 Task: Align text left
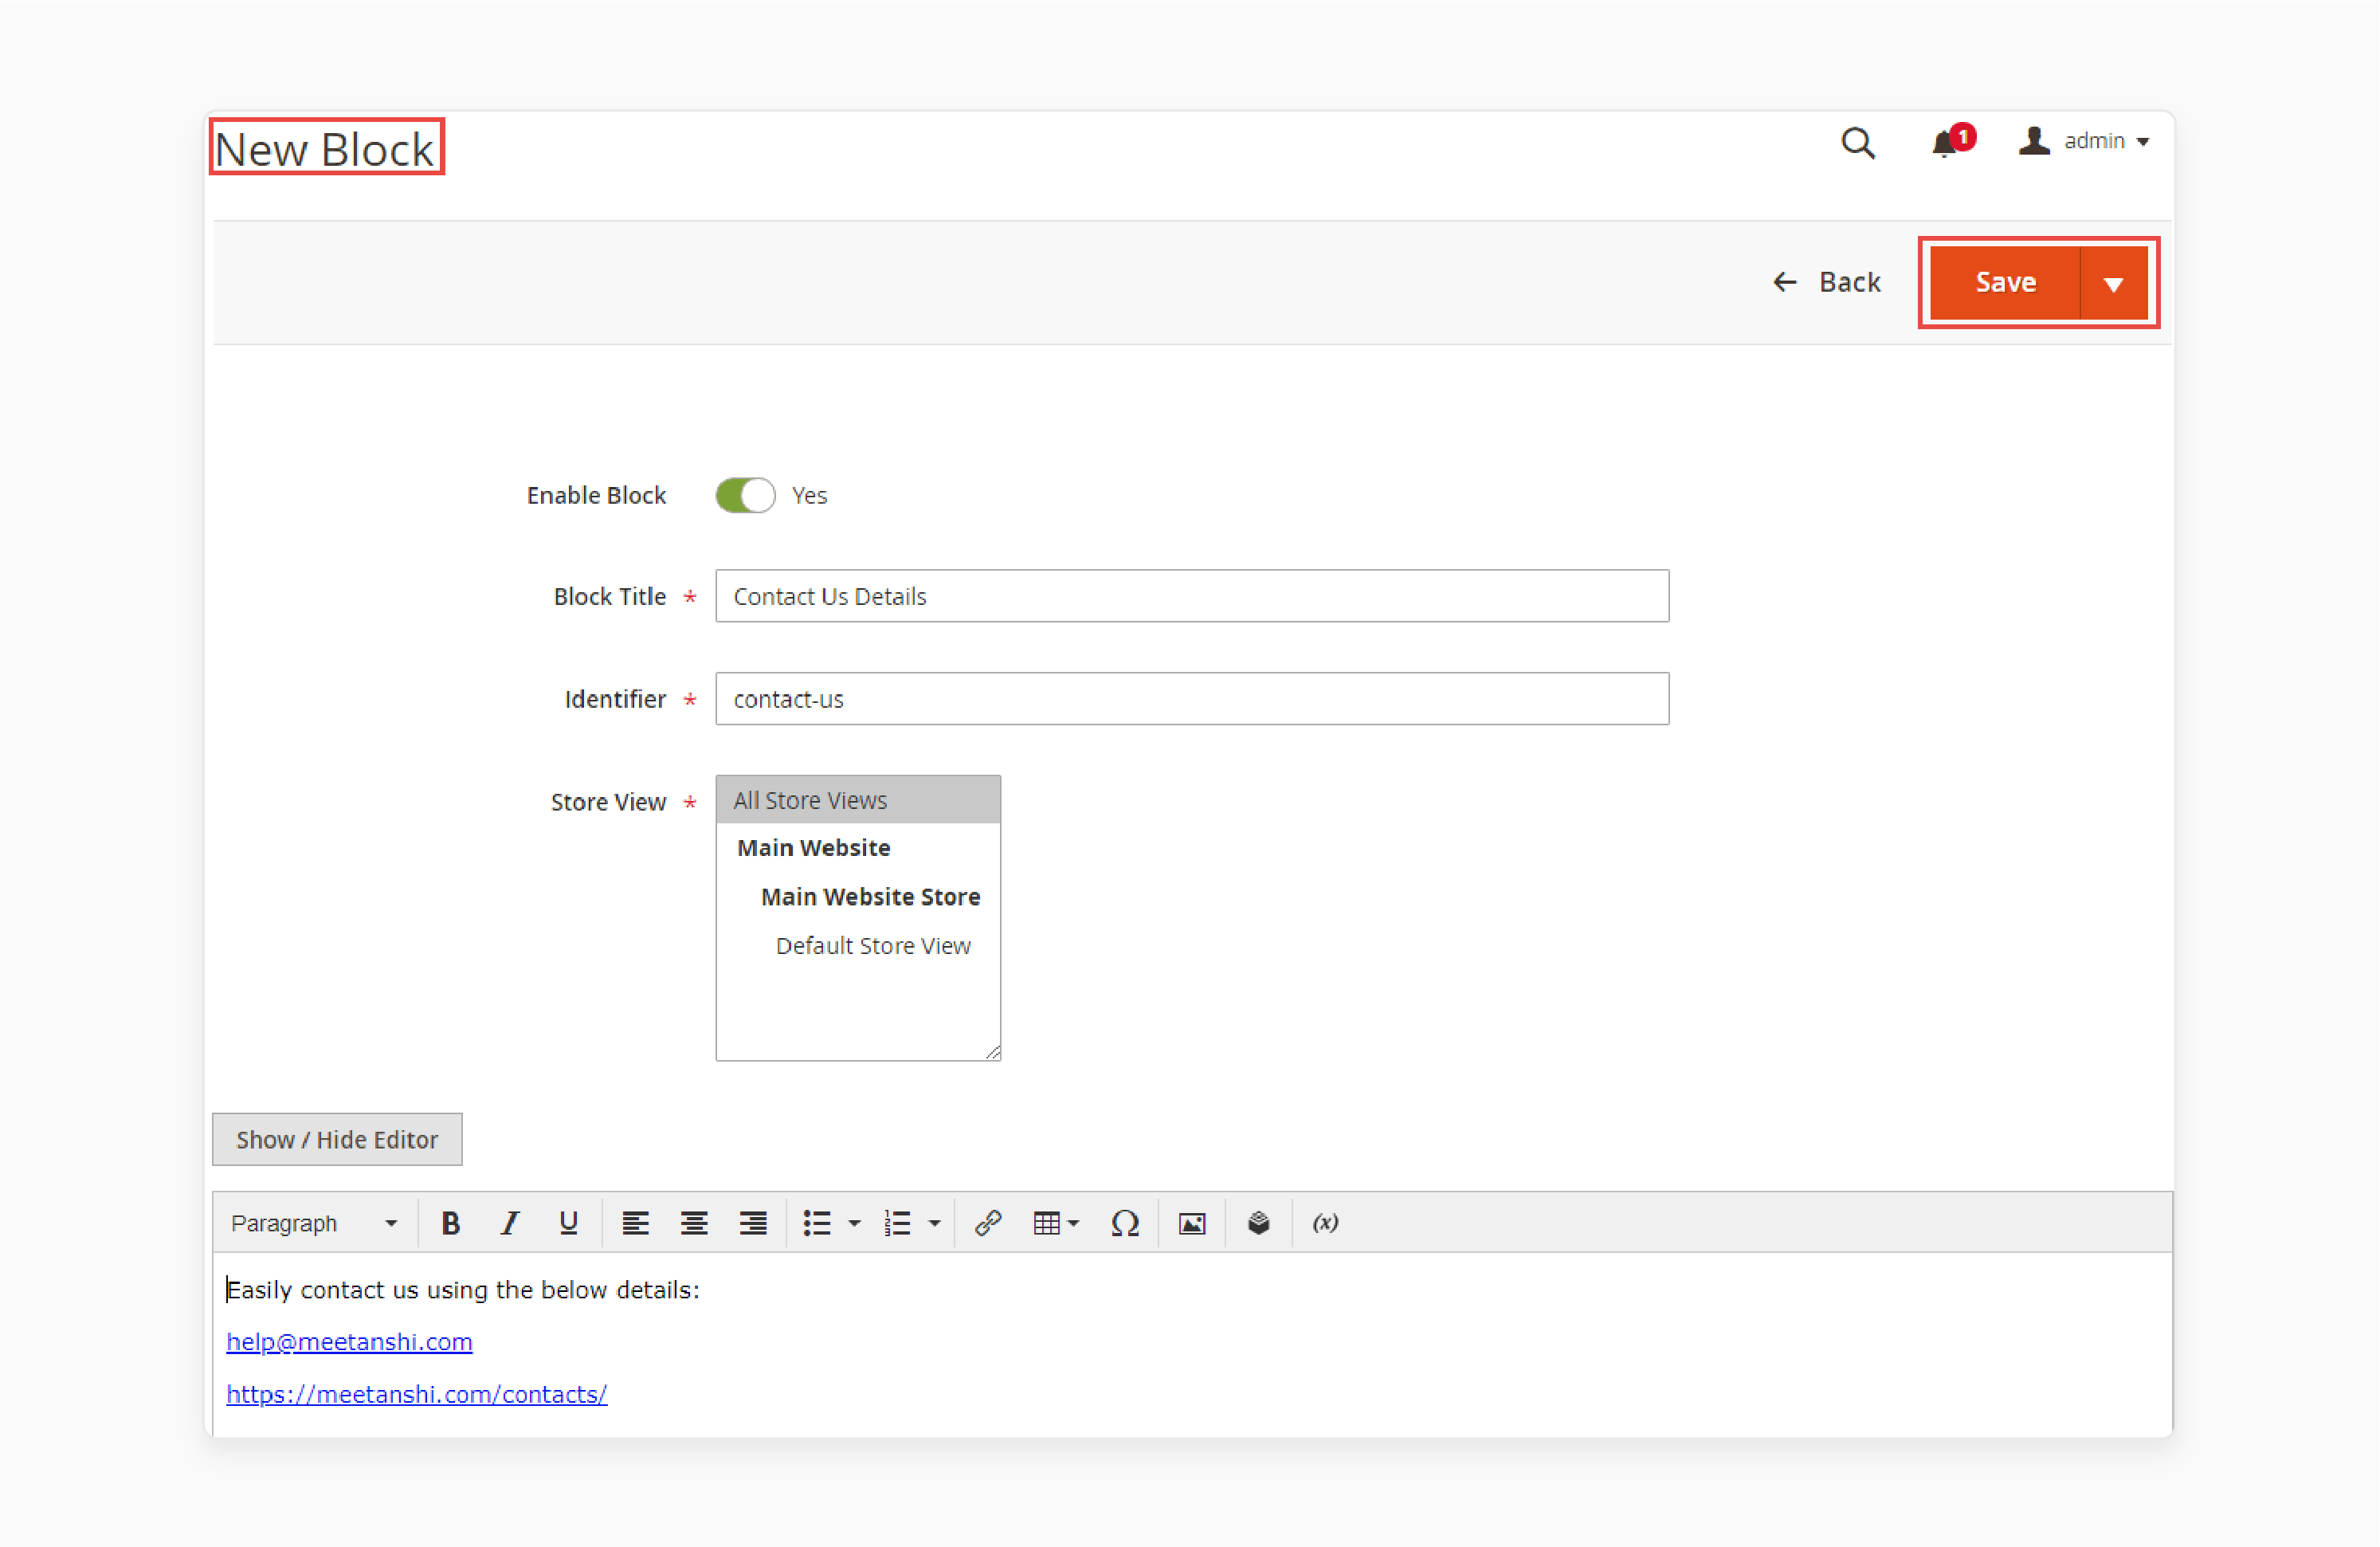[x=635, y=1223]
